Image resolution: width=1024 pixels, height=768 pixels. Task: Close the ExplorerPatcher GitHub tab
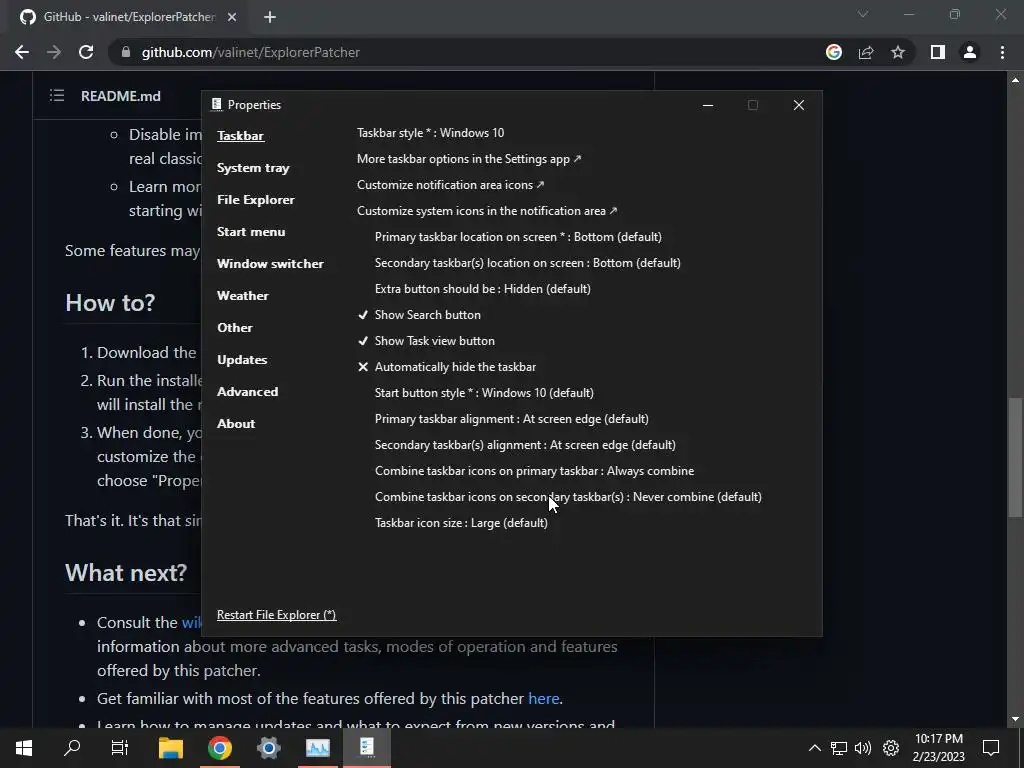pyautogui.click(x=232, y=17)
